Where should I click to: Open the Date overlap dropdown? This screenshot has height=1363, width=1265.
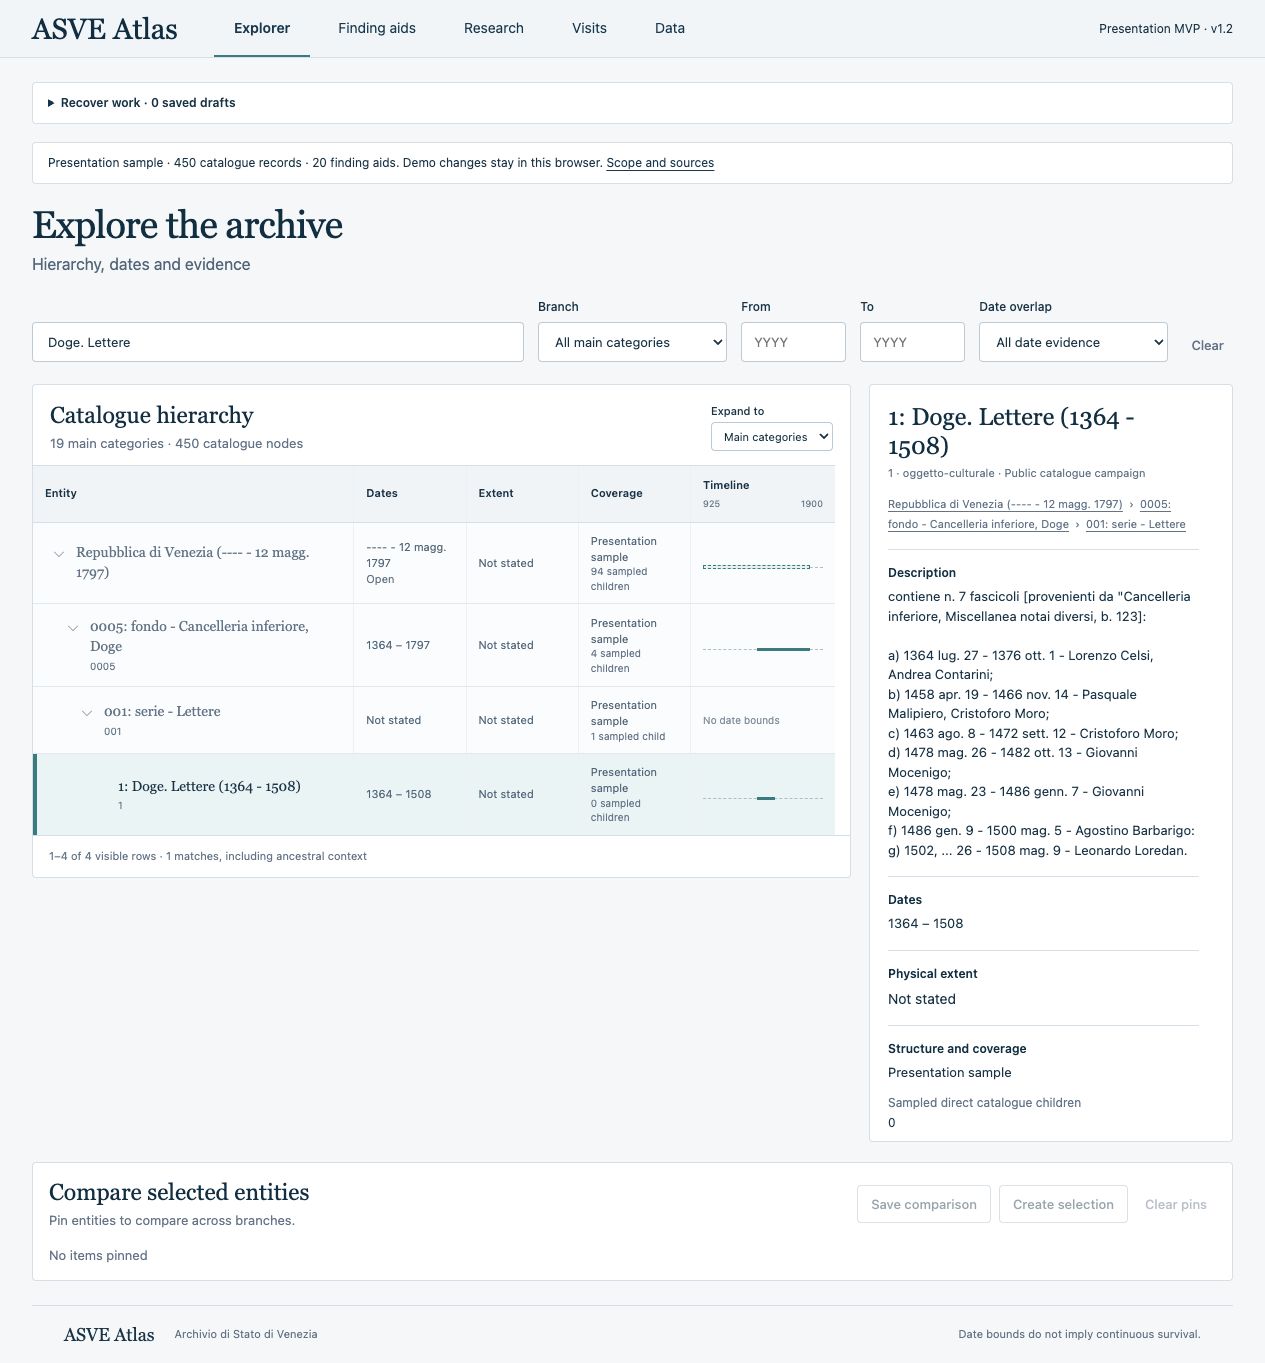pyautogui.click(x=1073, y=342)
